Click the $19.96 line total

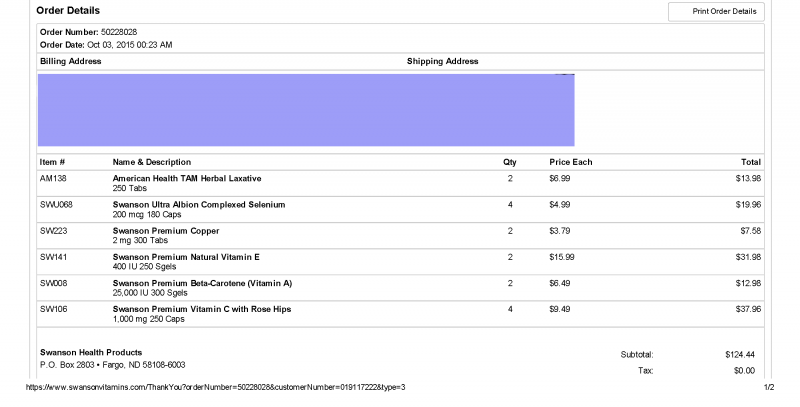(748, 205)
